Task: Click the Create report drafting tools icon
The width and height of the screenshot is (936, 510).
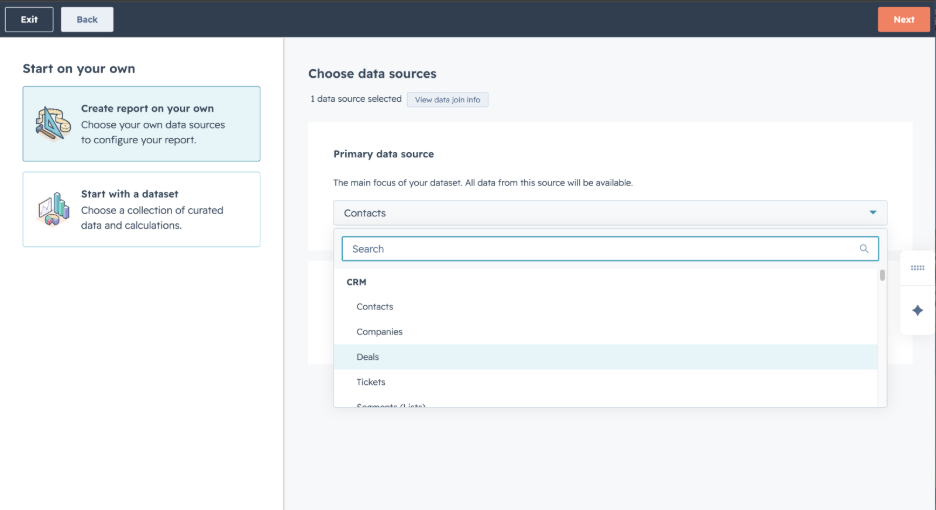Action: [x=53, y=124]
